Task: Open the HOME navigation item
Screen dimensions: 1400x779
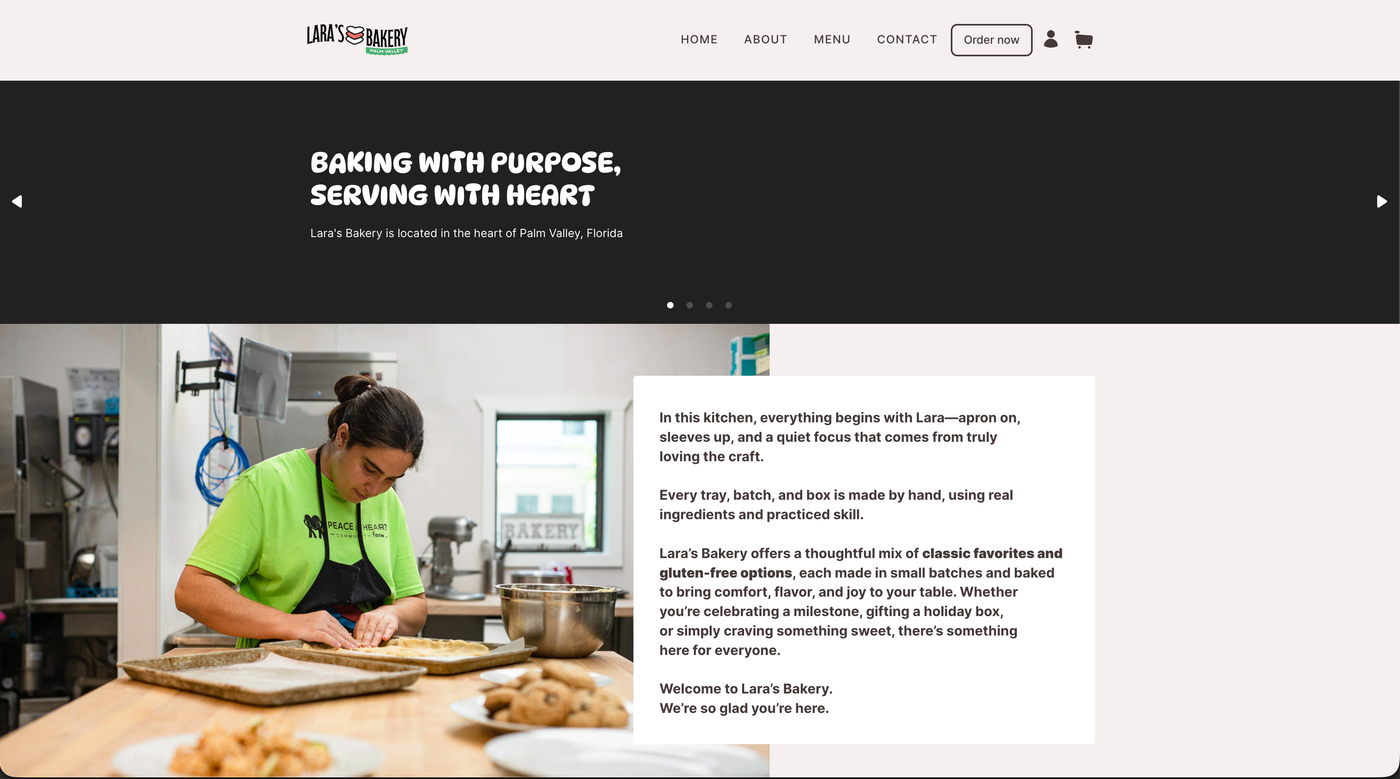Action: coord(699,40)
